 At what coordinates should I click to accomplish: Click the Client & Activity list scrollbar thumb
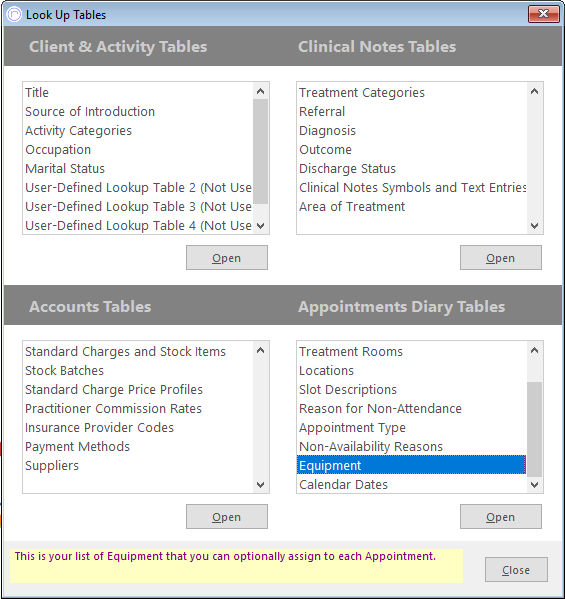[x=261, y=152]
